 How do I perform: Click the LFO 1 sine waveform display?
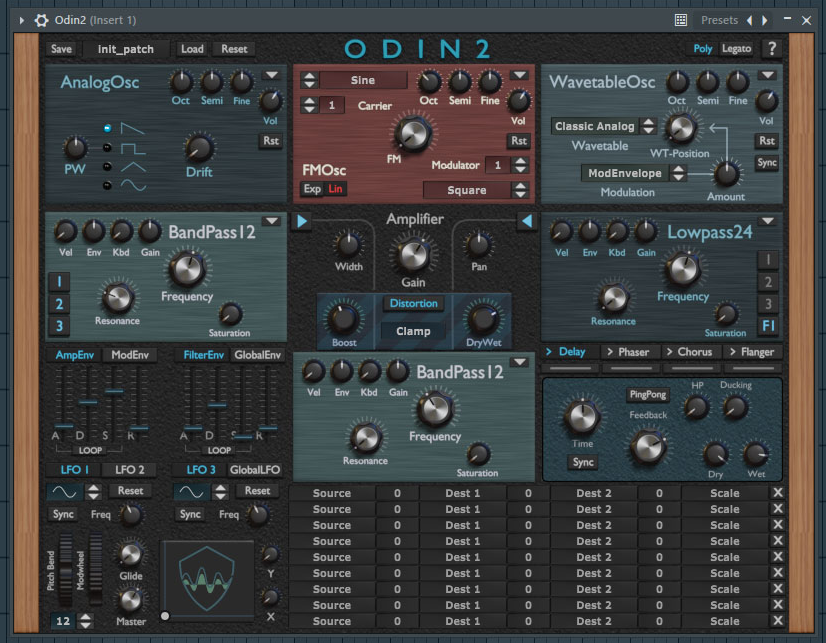[x=64, y=492]
